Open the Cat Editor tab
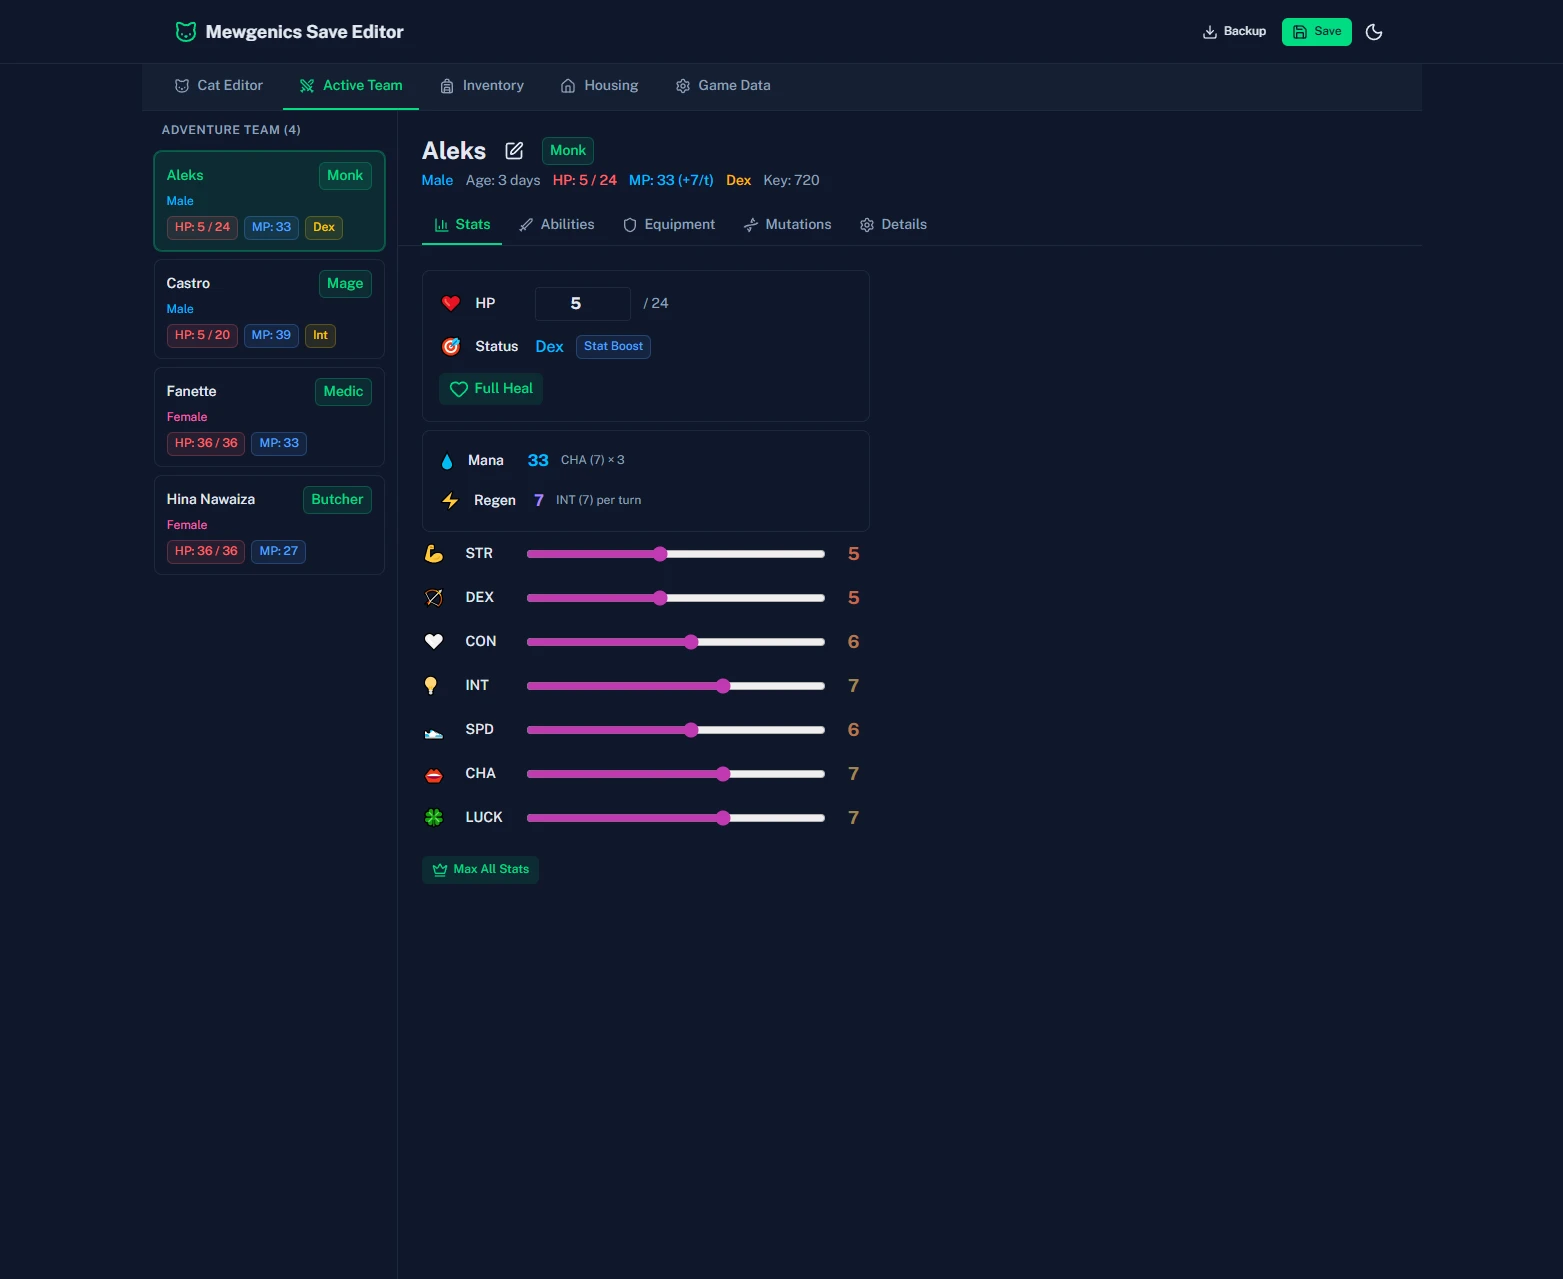The height and width of the screenshot is (1279, 1563). 218,86
